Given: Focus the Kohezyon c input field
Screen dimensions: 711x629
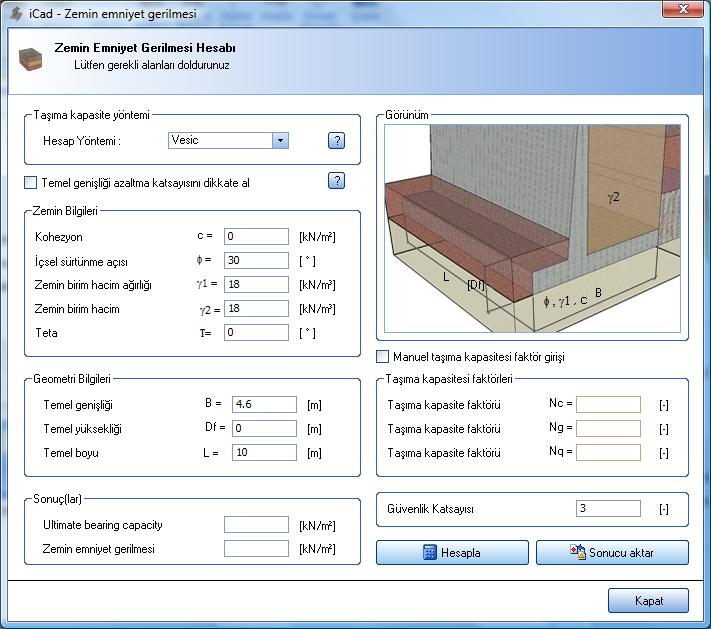Looking at the screenshot, I should coord(256,236).
